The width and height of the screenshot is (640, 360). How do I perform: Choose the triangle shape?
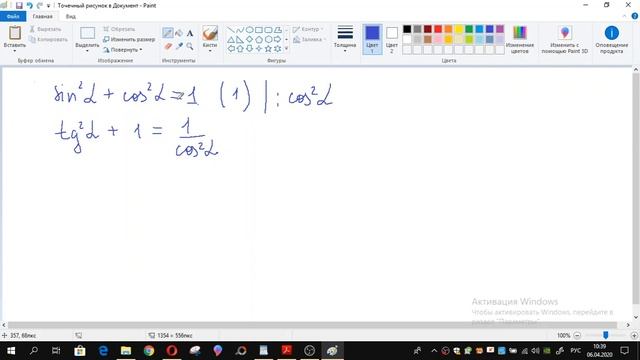tap(231, 39)
